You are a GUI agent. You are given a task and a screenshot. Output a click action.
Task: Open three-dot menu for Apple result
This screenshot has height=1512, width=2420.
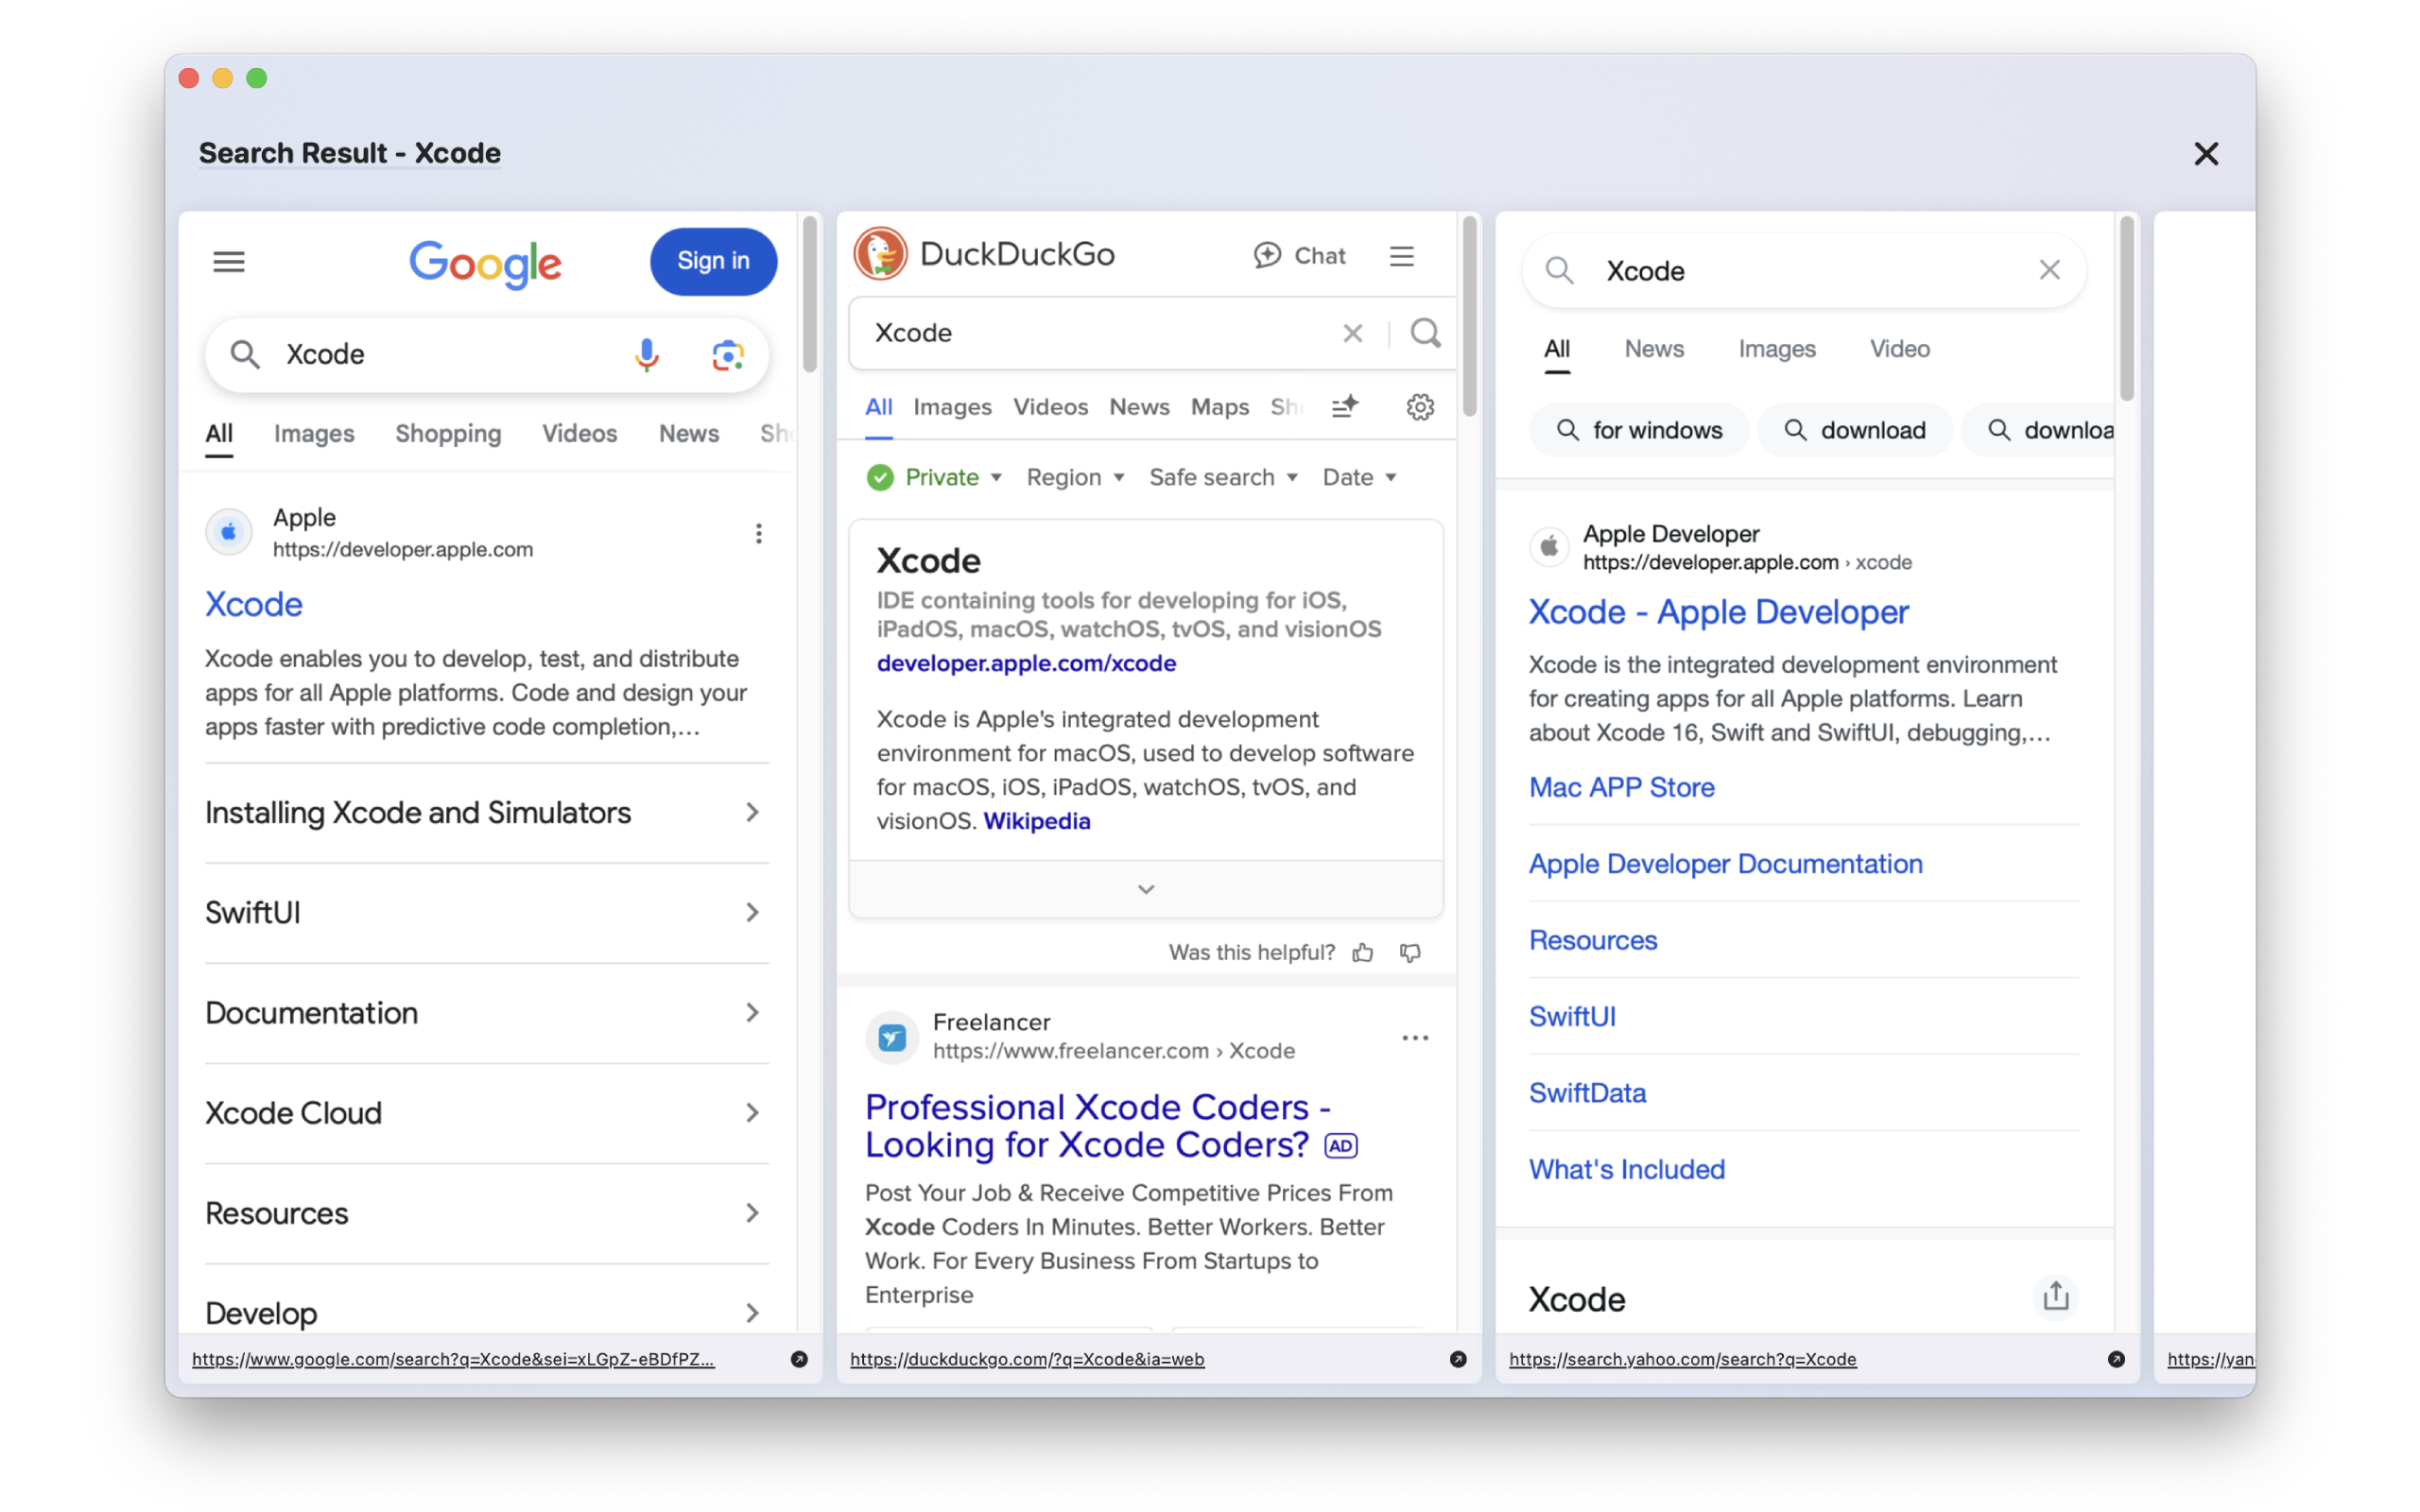click(x=759, y=533)
